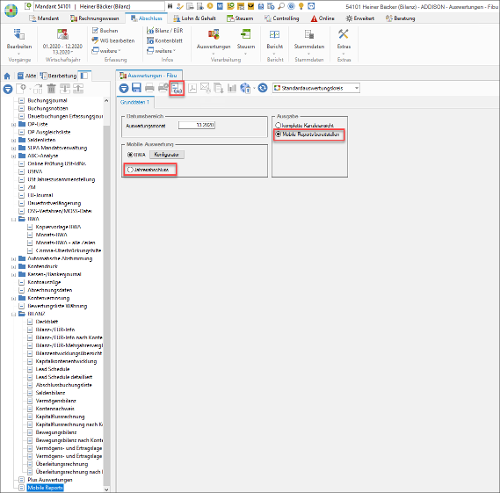
Task: Click the Konfigurator button
Action: point(166,155)
